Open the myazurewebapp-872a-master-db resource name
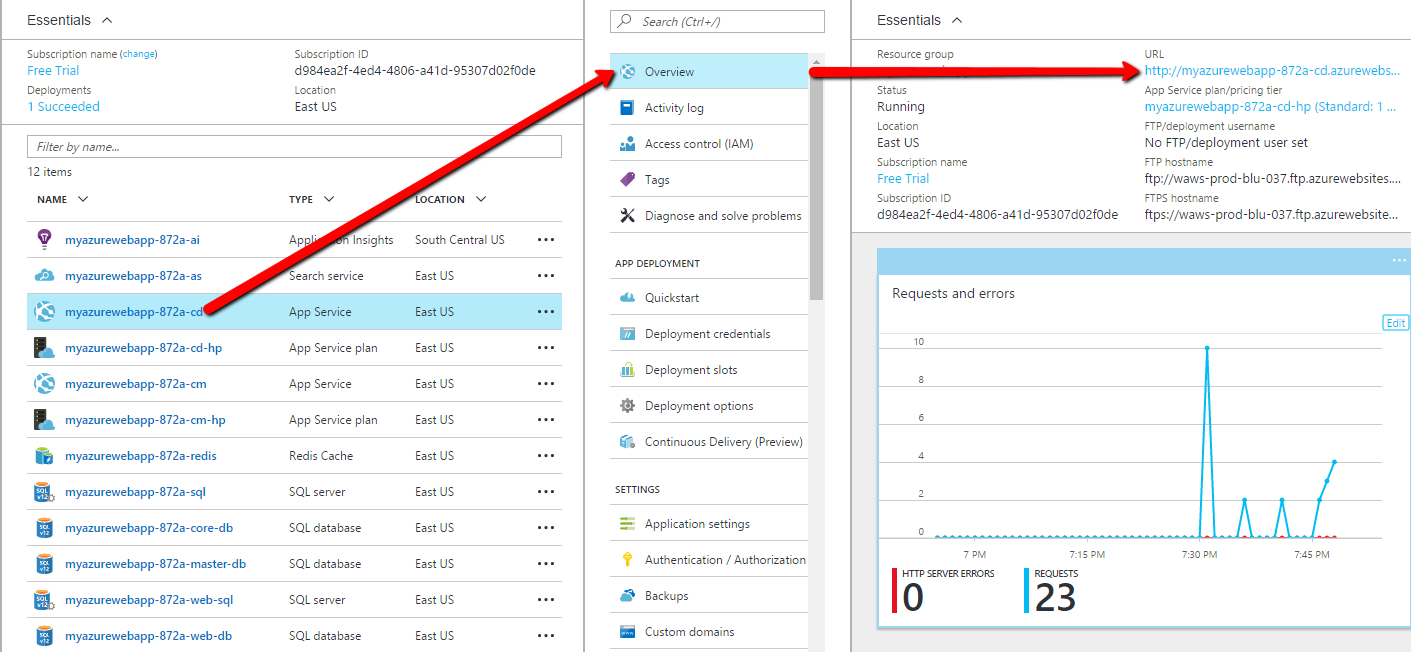 [x=155, y=564]
